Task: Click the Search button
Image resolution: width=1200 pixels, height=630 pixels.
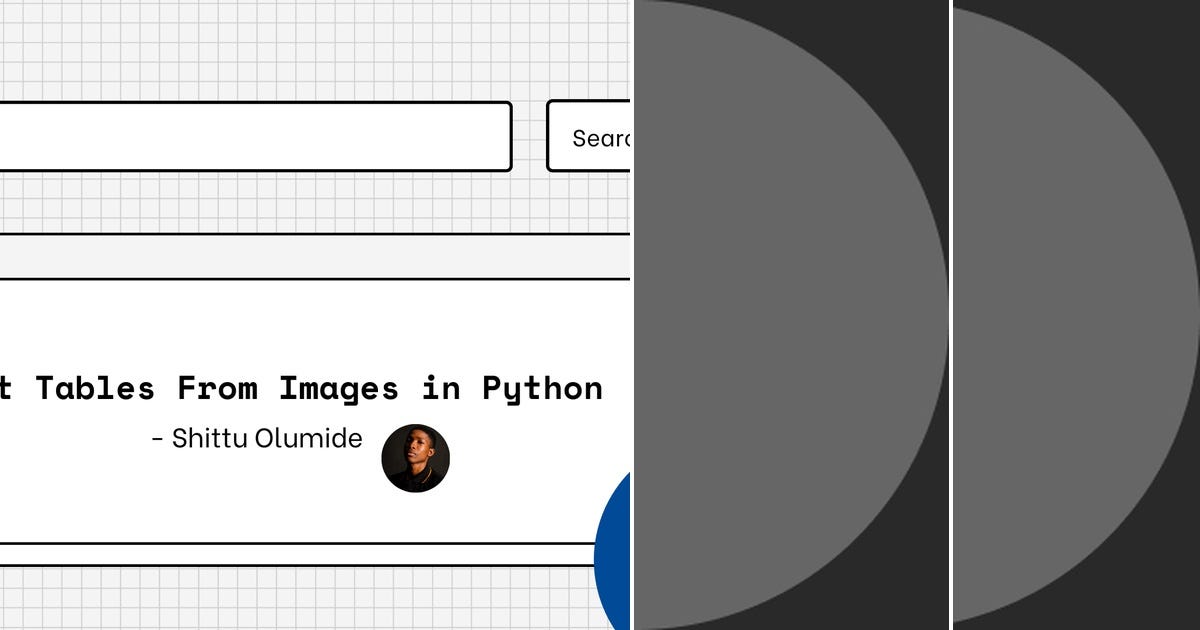Action: 589,136
